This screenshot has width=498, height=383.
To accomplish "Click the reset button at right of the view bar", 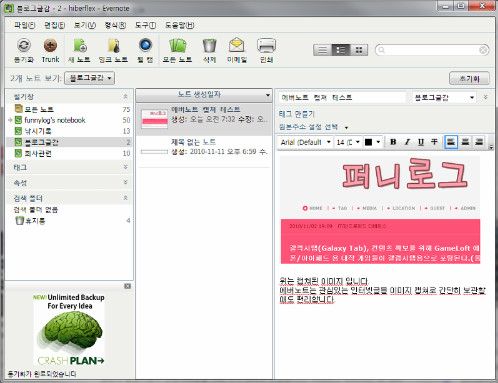I will coord(469,79).
